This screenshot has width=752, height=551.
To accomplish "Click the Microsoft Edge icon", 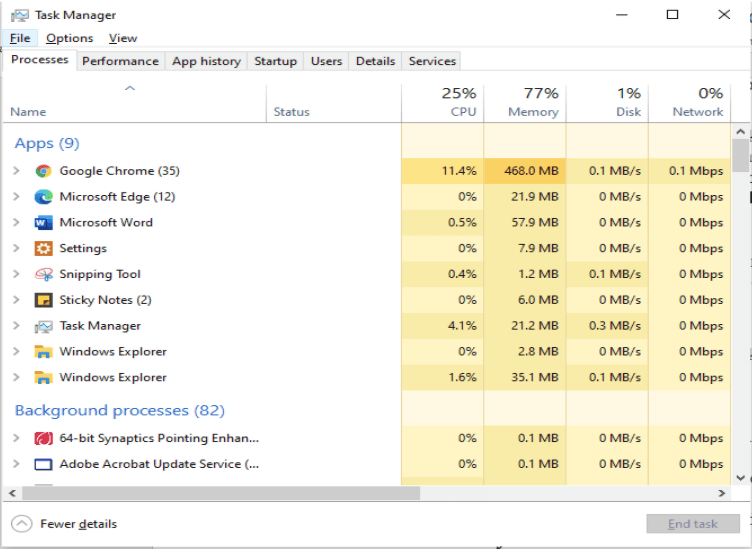I will pyautogui.click(x=43, y=197).
